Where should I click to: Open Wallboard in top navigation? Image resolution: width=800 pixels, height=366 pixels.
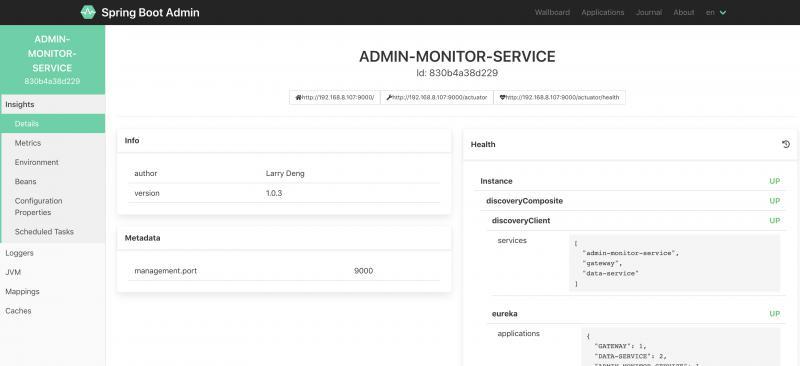(x=552, y=12)
